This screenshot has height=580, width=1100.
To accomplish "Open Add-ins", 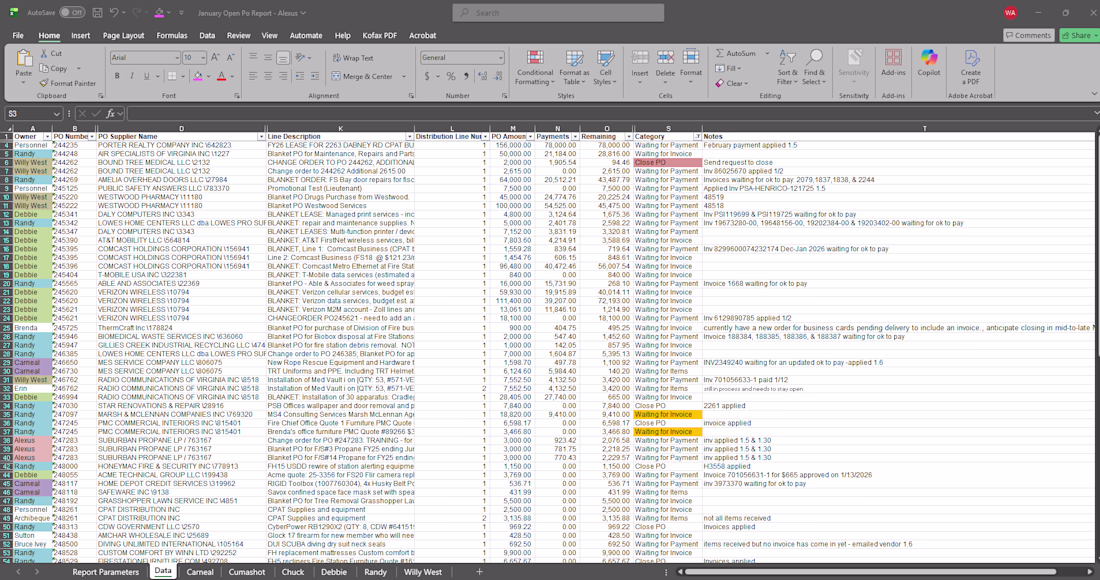I will click(x=893, y=63).
